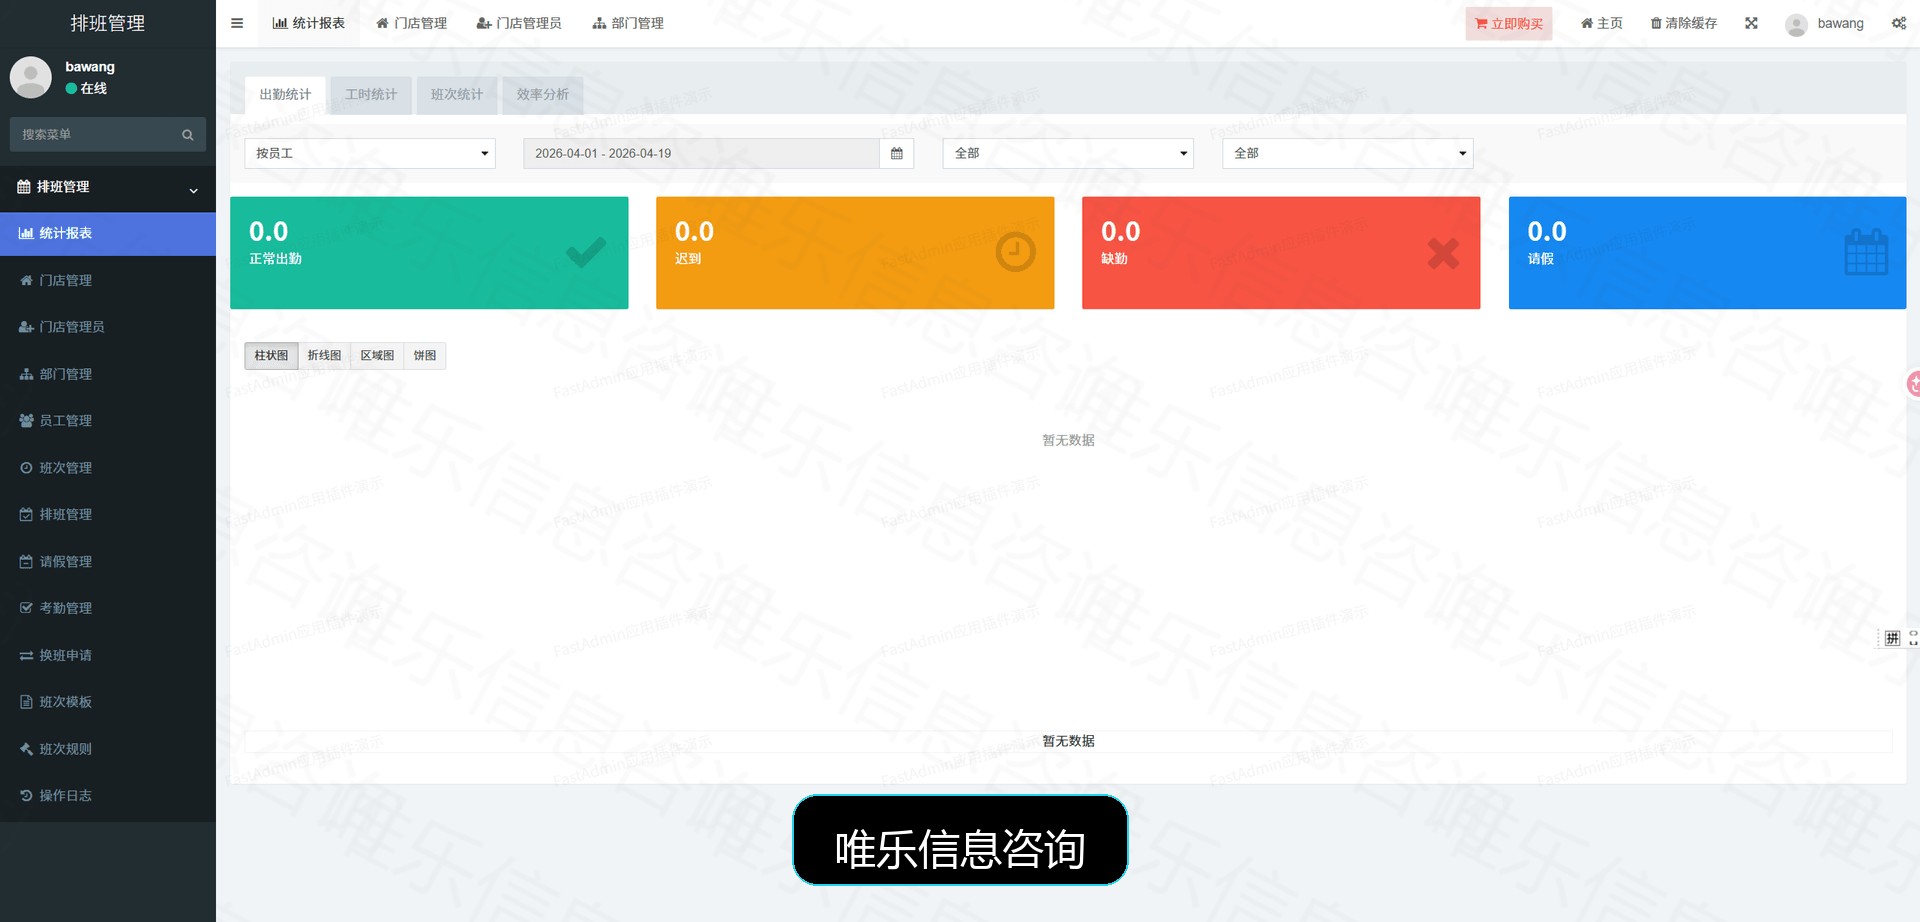
Task: Click the bawang avatar in top bar
Action: pyautogui.click(x=1796, y=24)
